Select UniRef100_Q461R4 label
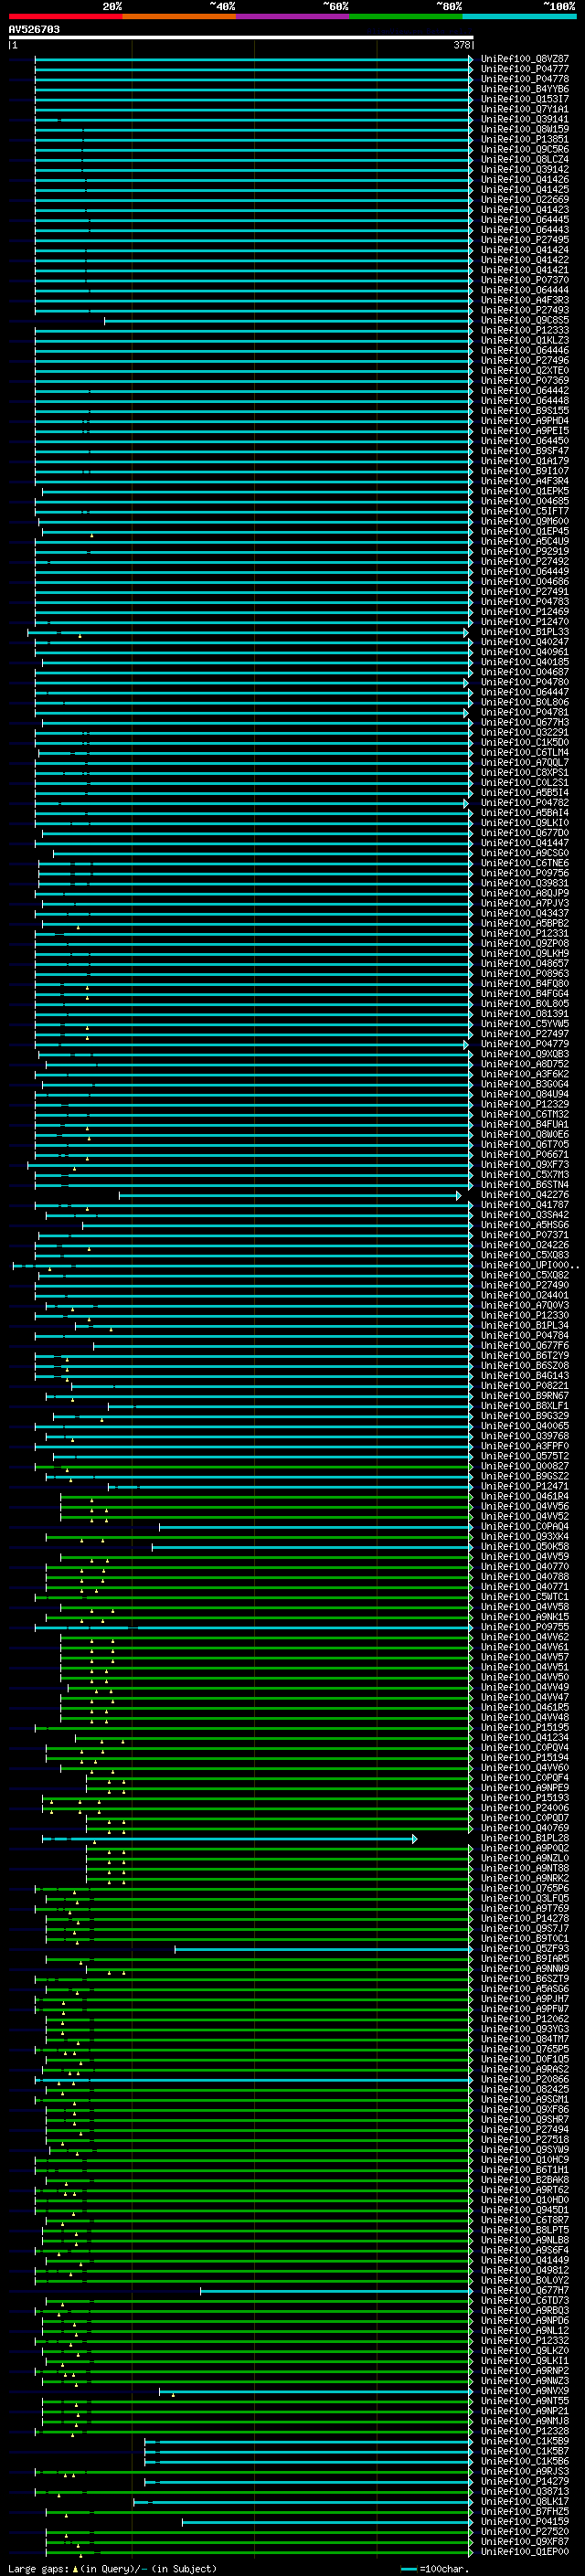585x2576 pixels. 524,1497
